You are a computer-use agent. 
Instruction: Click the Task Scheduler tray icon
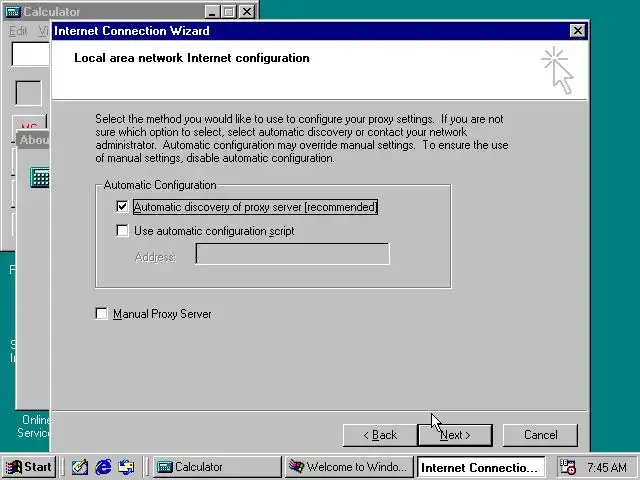[567, 467]
